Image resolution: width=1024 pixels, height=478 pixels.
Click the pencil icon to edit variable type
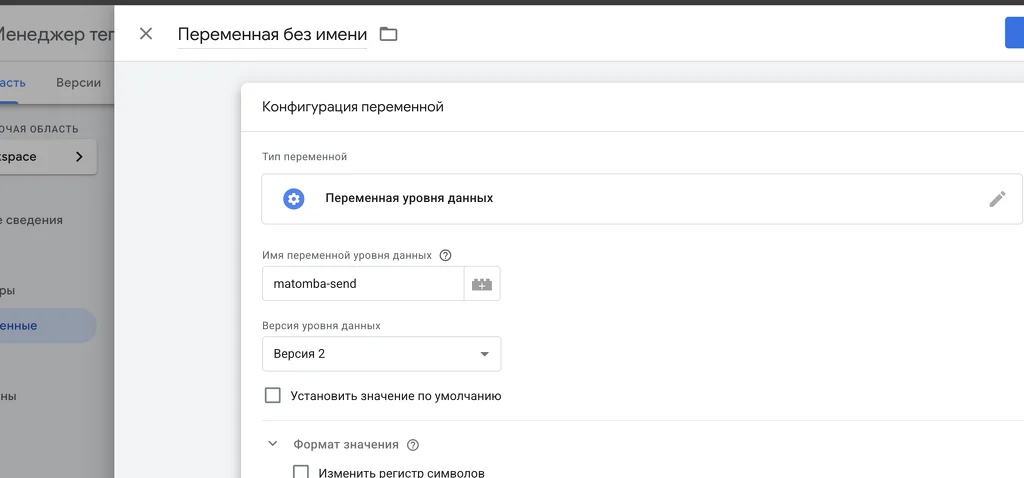[997, 199]
